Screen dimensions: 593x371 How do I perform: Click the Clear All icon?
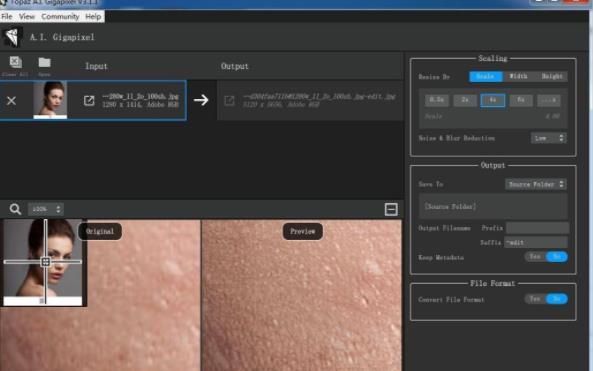coord(15,62)
